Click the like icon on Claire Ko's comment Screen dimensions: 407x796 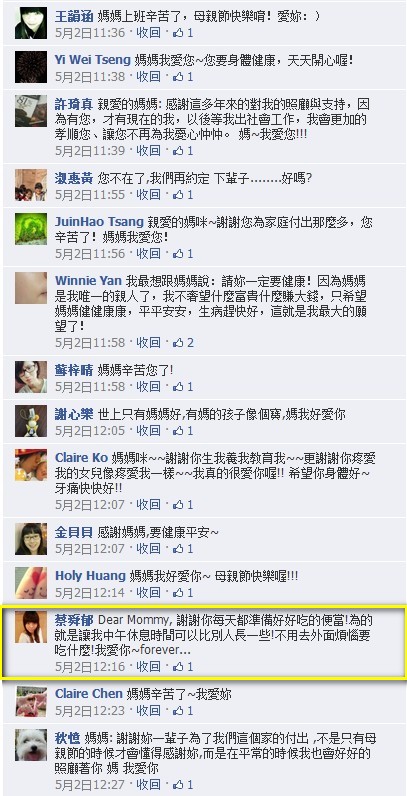pyautogui.click(x=178, y=505)
